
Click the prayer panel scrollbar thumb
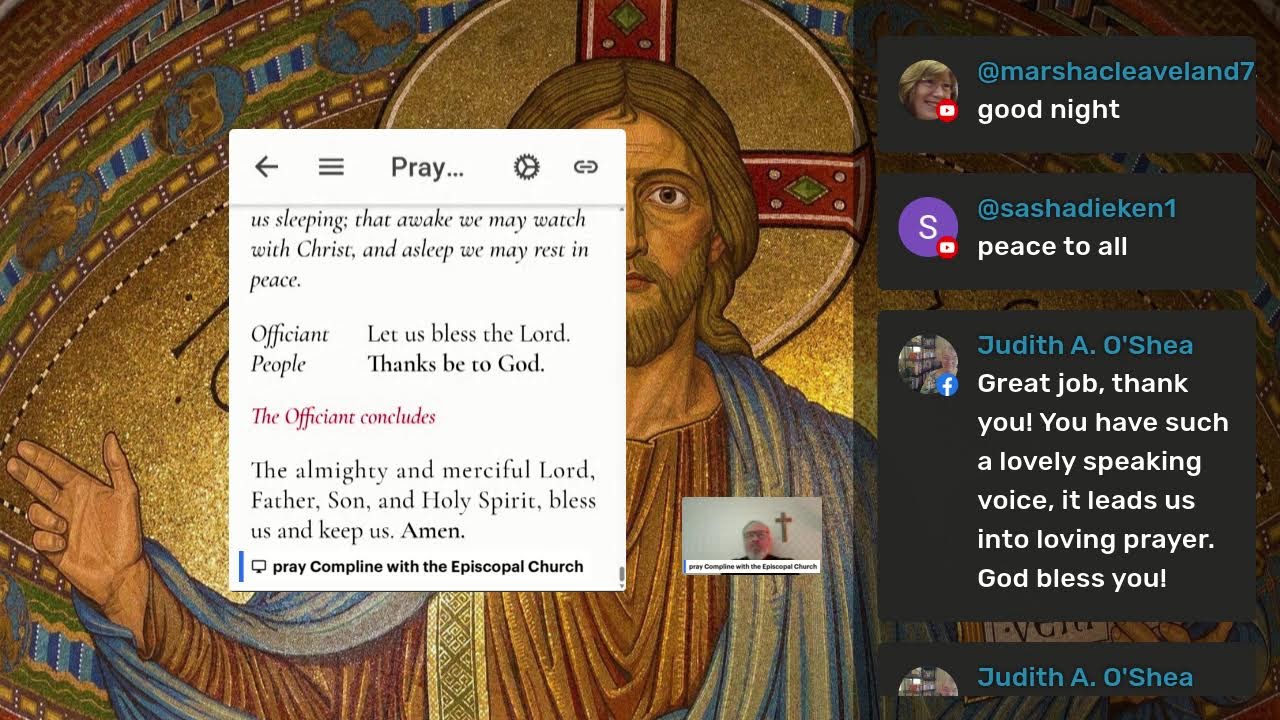click(x=622, y=576)
